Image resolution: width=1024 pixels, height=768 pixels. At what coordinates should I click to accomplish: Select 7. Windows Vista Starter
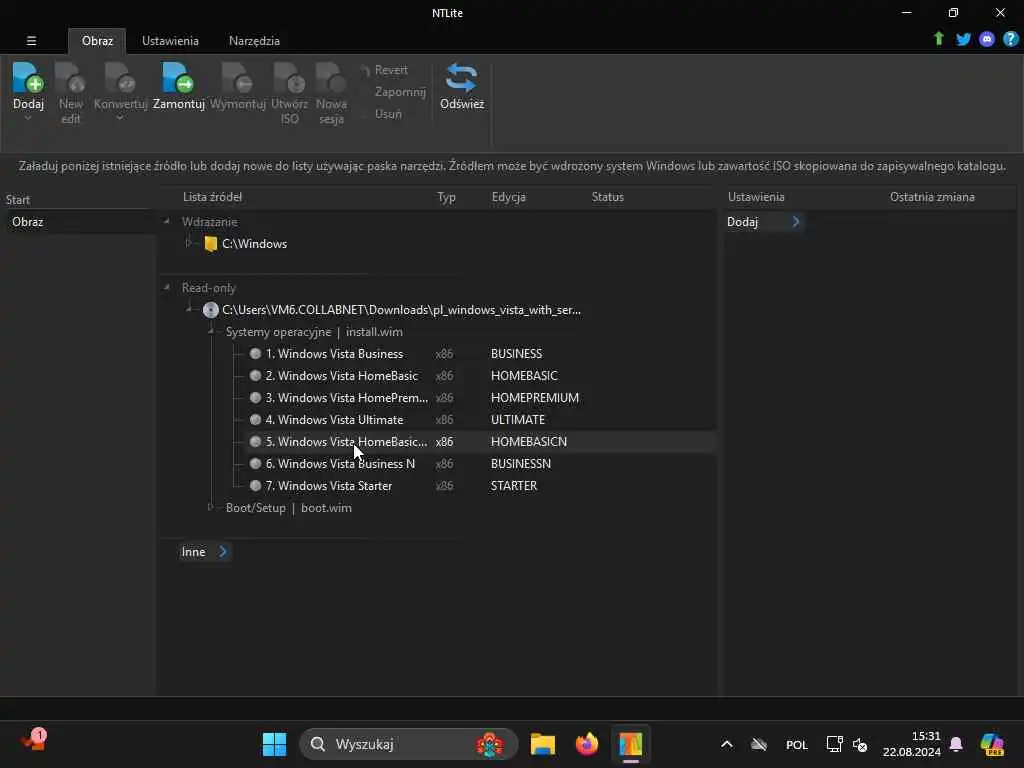(x=328, y=486)
